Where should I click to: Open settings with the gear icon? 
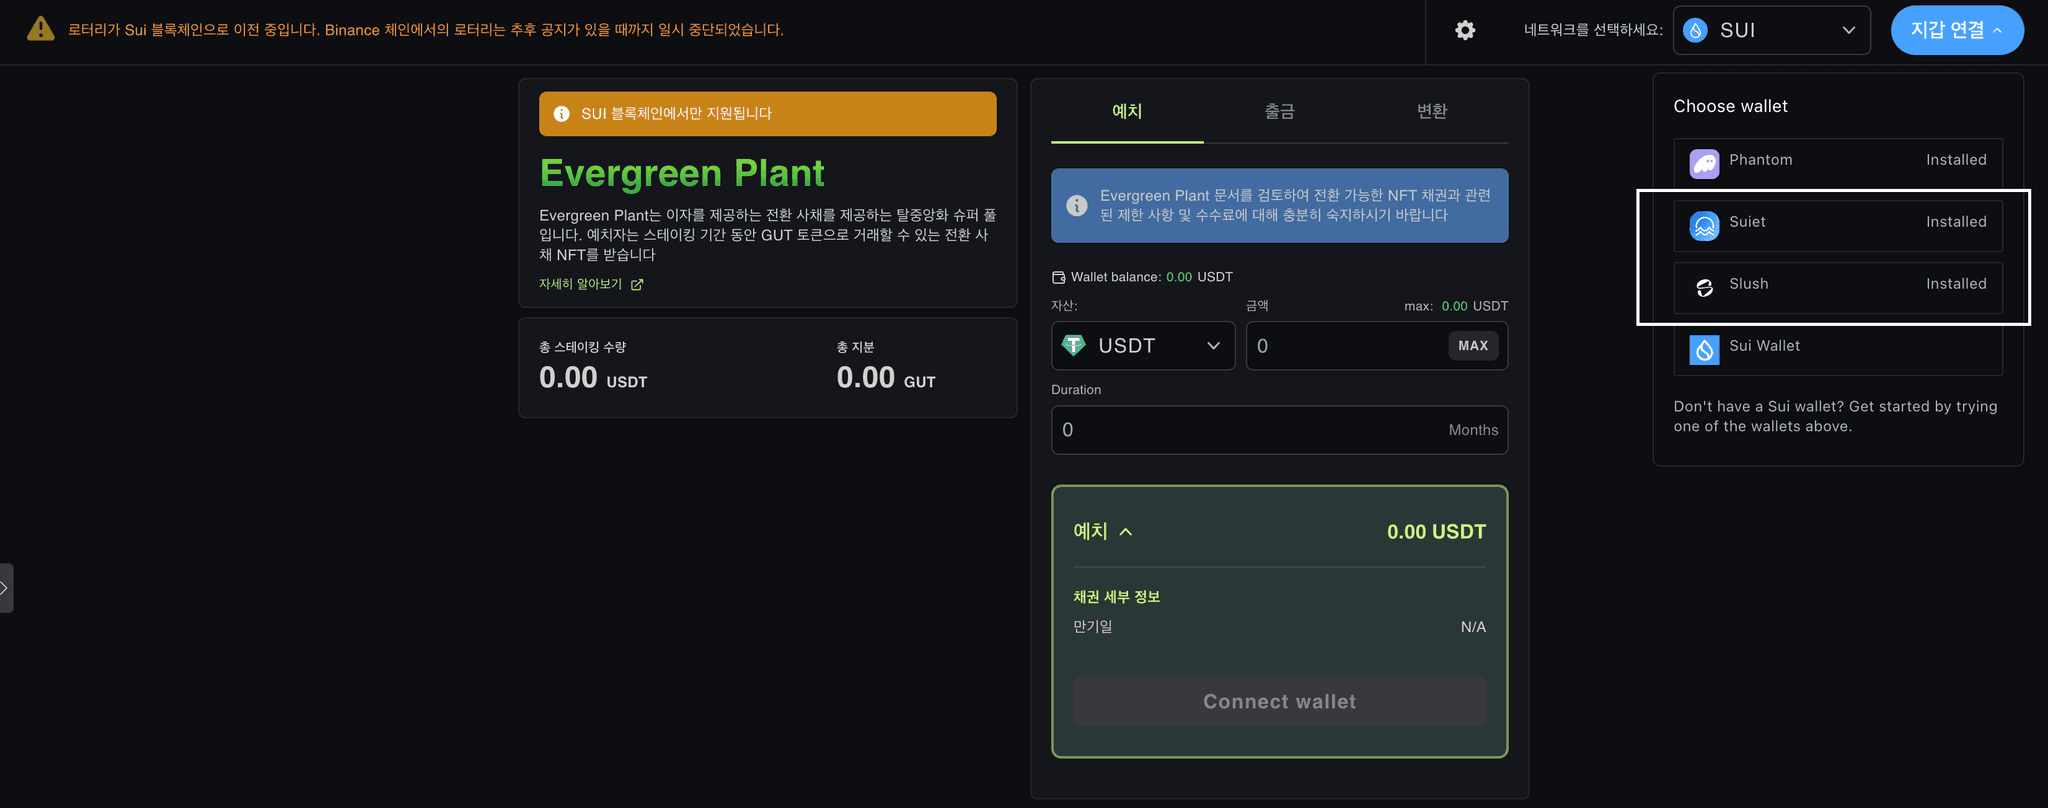[1465, 30]
